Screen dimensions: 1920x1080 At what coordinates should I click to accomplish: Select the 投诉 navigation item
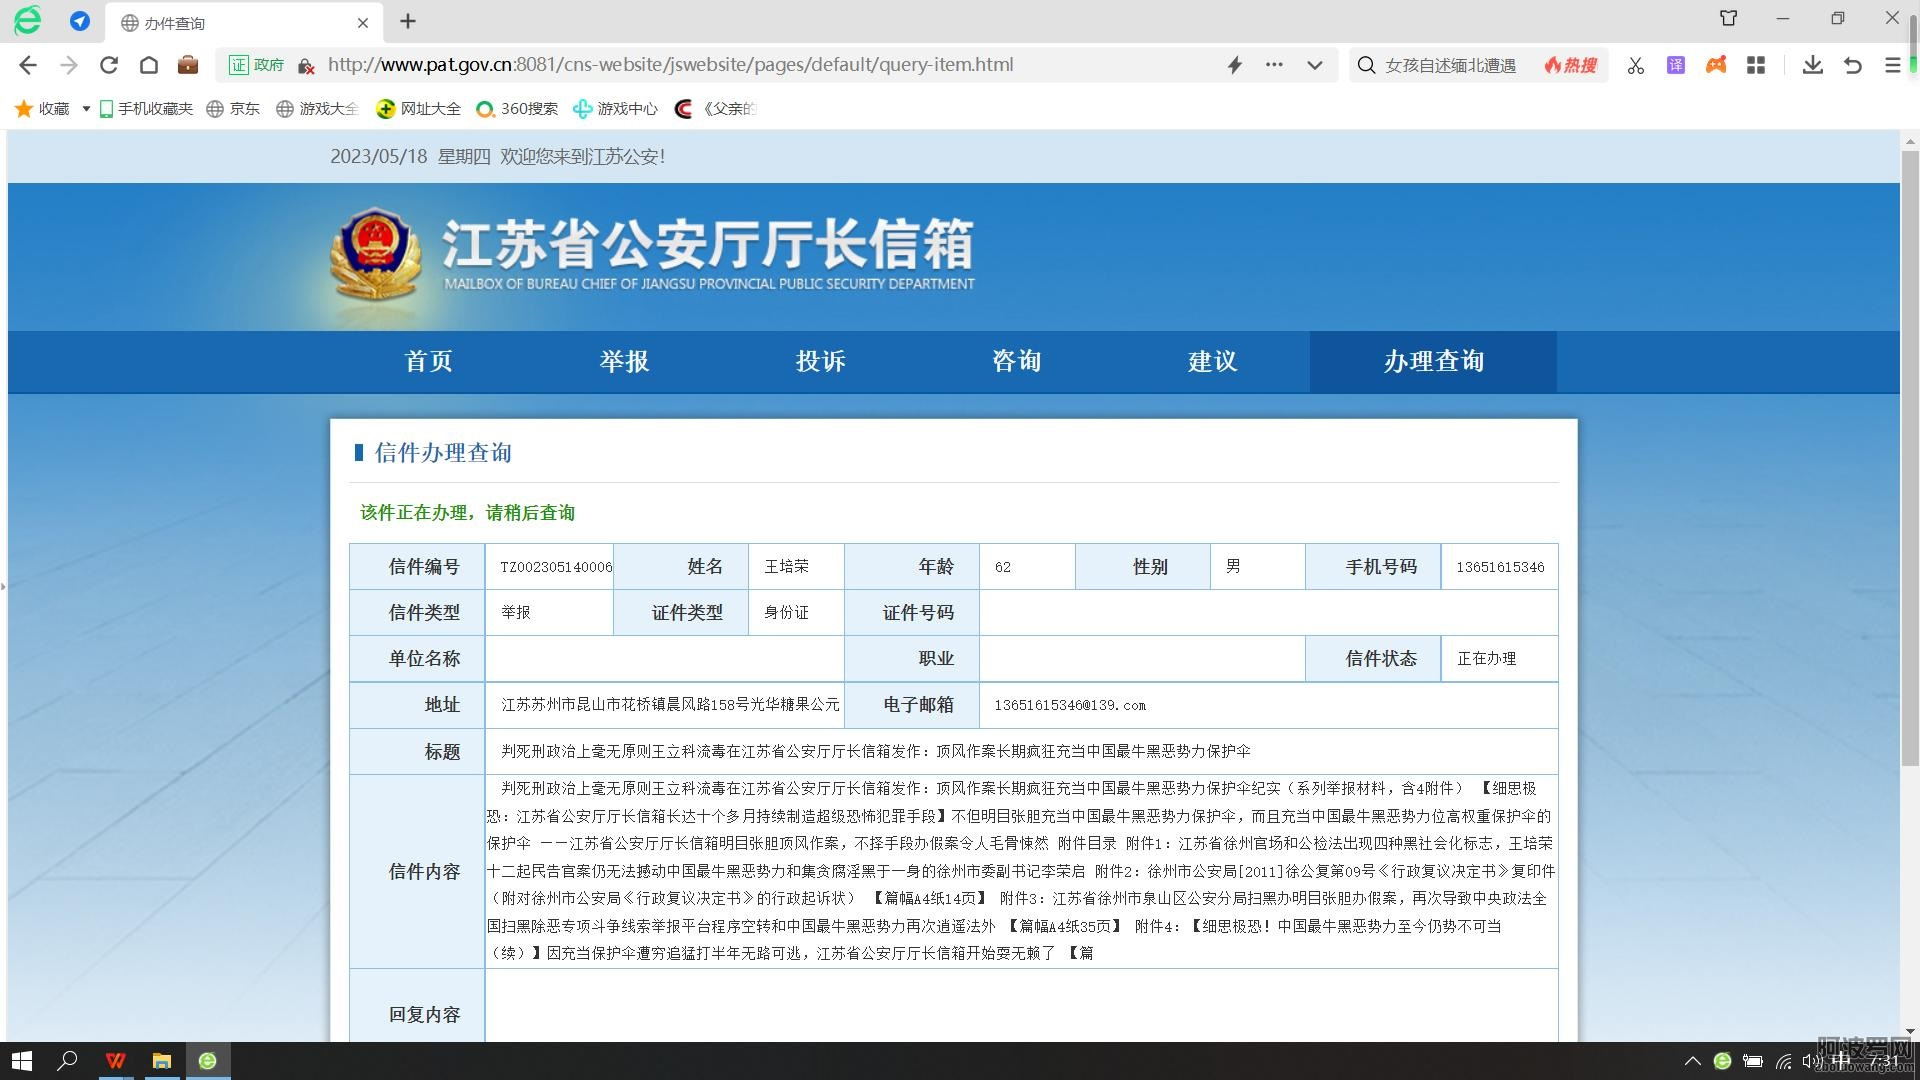[820, 361]
